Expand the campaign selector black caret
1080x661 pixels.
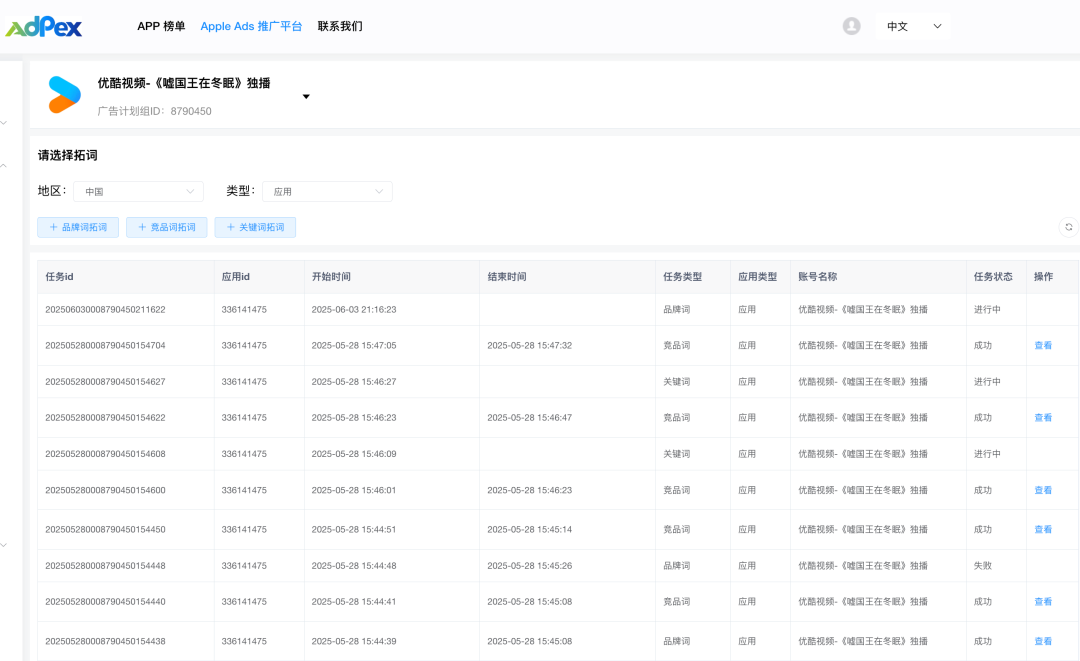(306, 97)
